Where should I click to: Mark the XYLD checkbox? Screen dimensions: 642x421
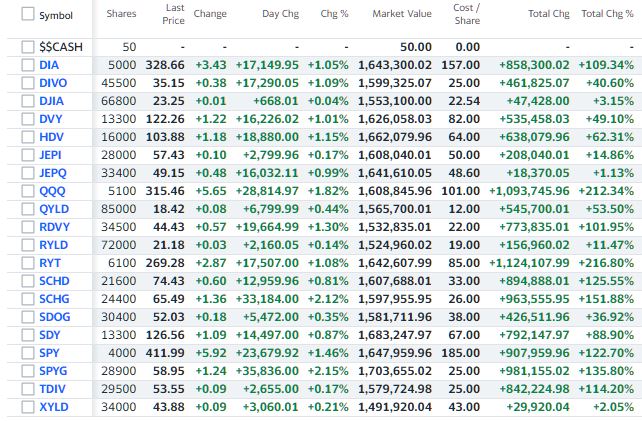tap(27, 407)
